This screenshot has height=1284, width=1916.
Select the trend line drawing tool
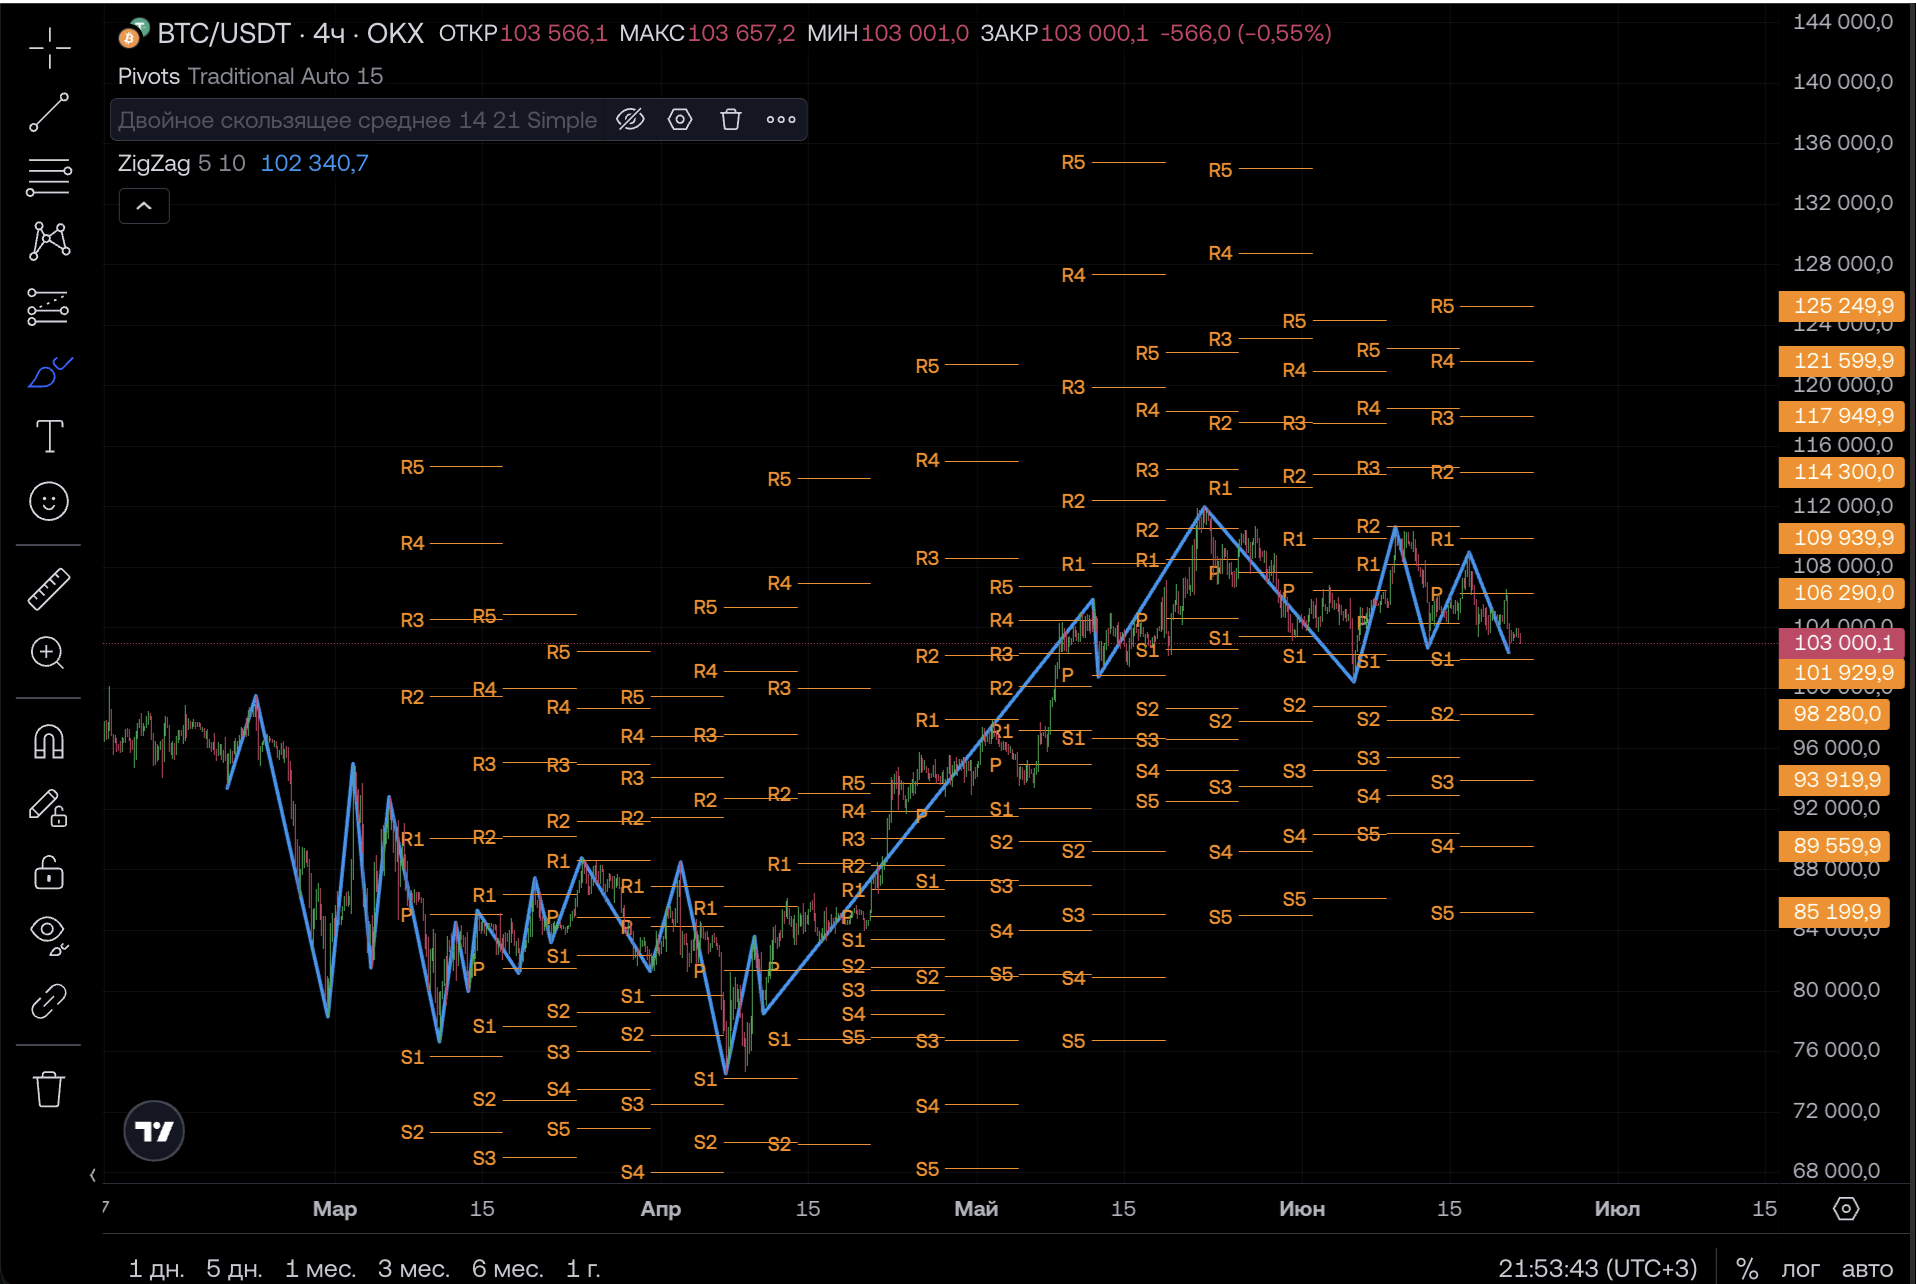click(x=49, y=112)
